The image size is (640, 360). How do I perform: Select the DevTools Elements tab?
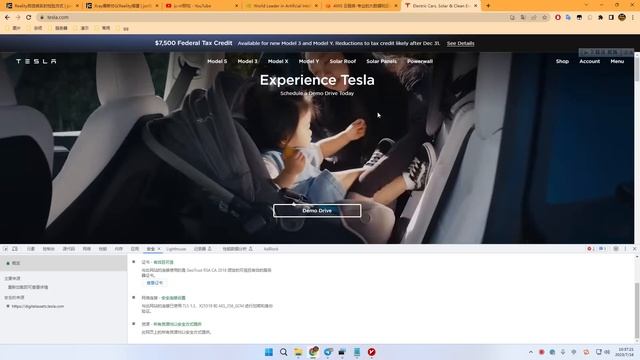point(31,249)
